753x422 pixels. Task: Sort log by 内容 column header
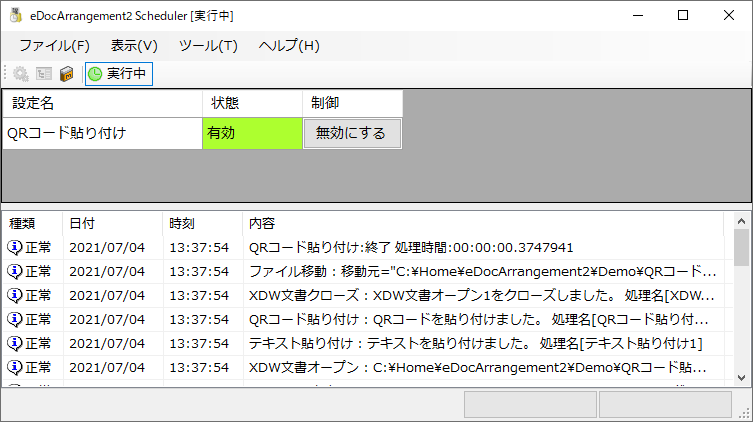[x=483, y=224]
